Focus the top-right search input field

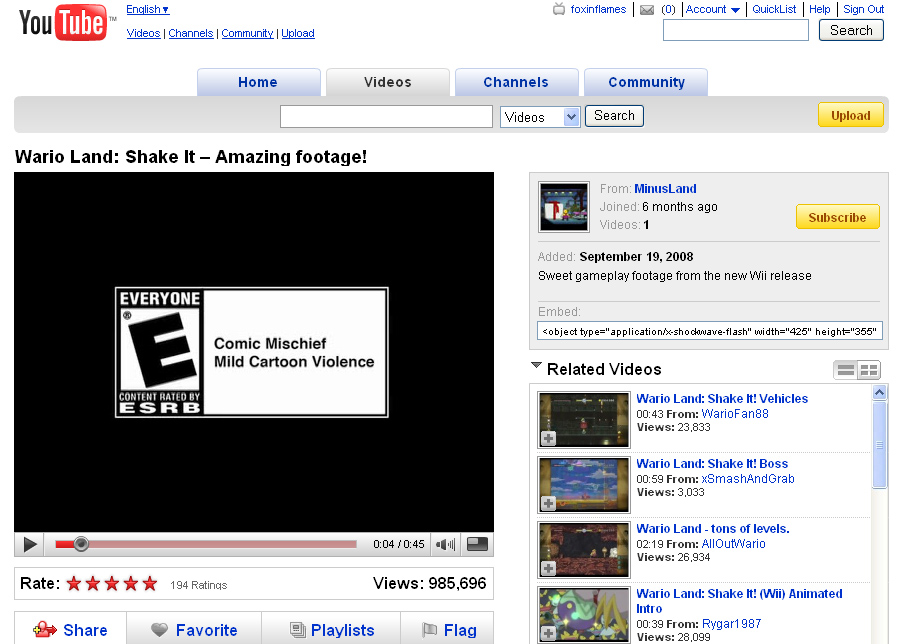point(736,31)
